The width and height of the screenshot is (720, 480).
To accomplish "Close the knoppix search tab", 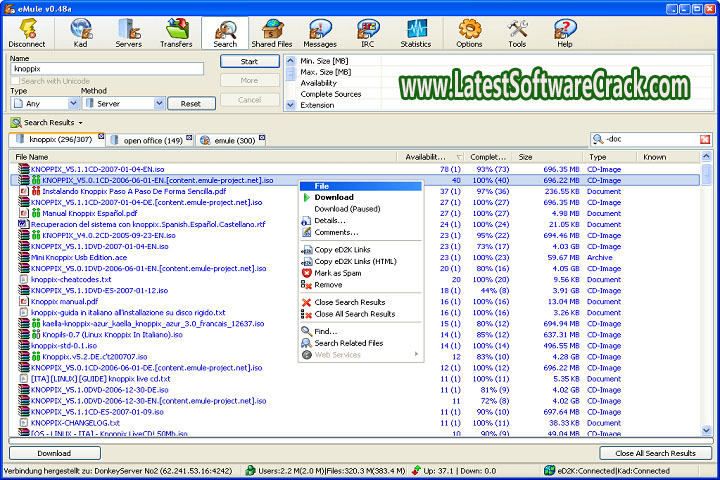I will coord(101,136).
